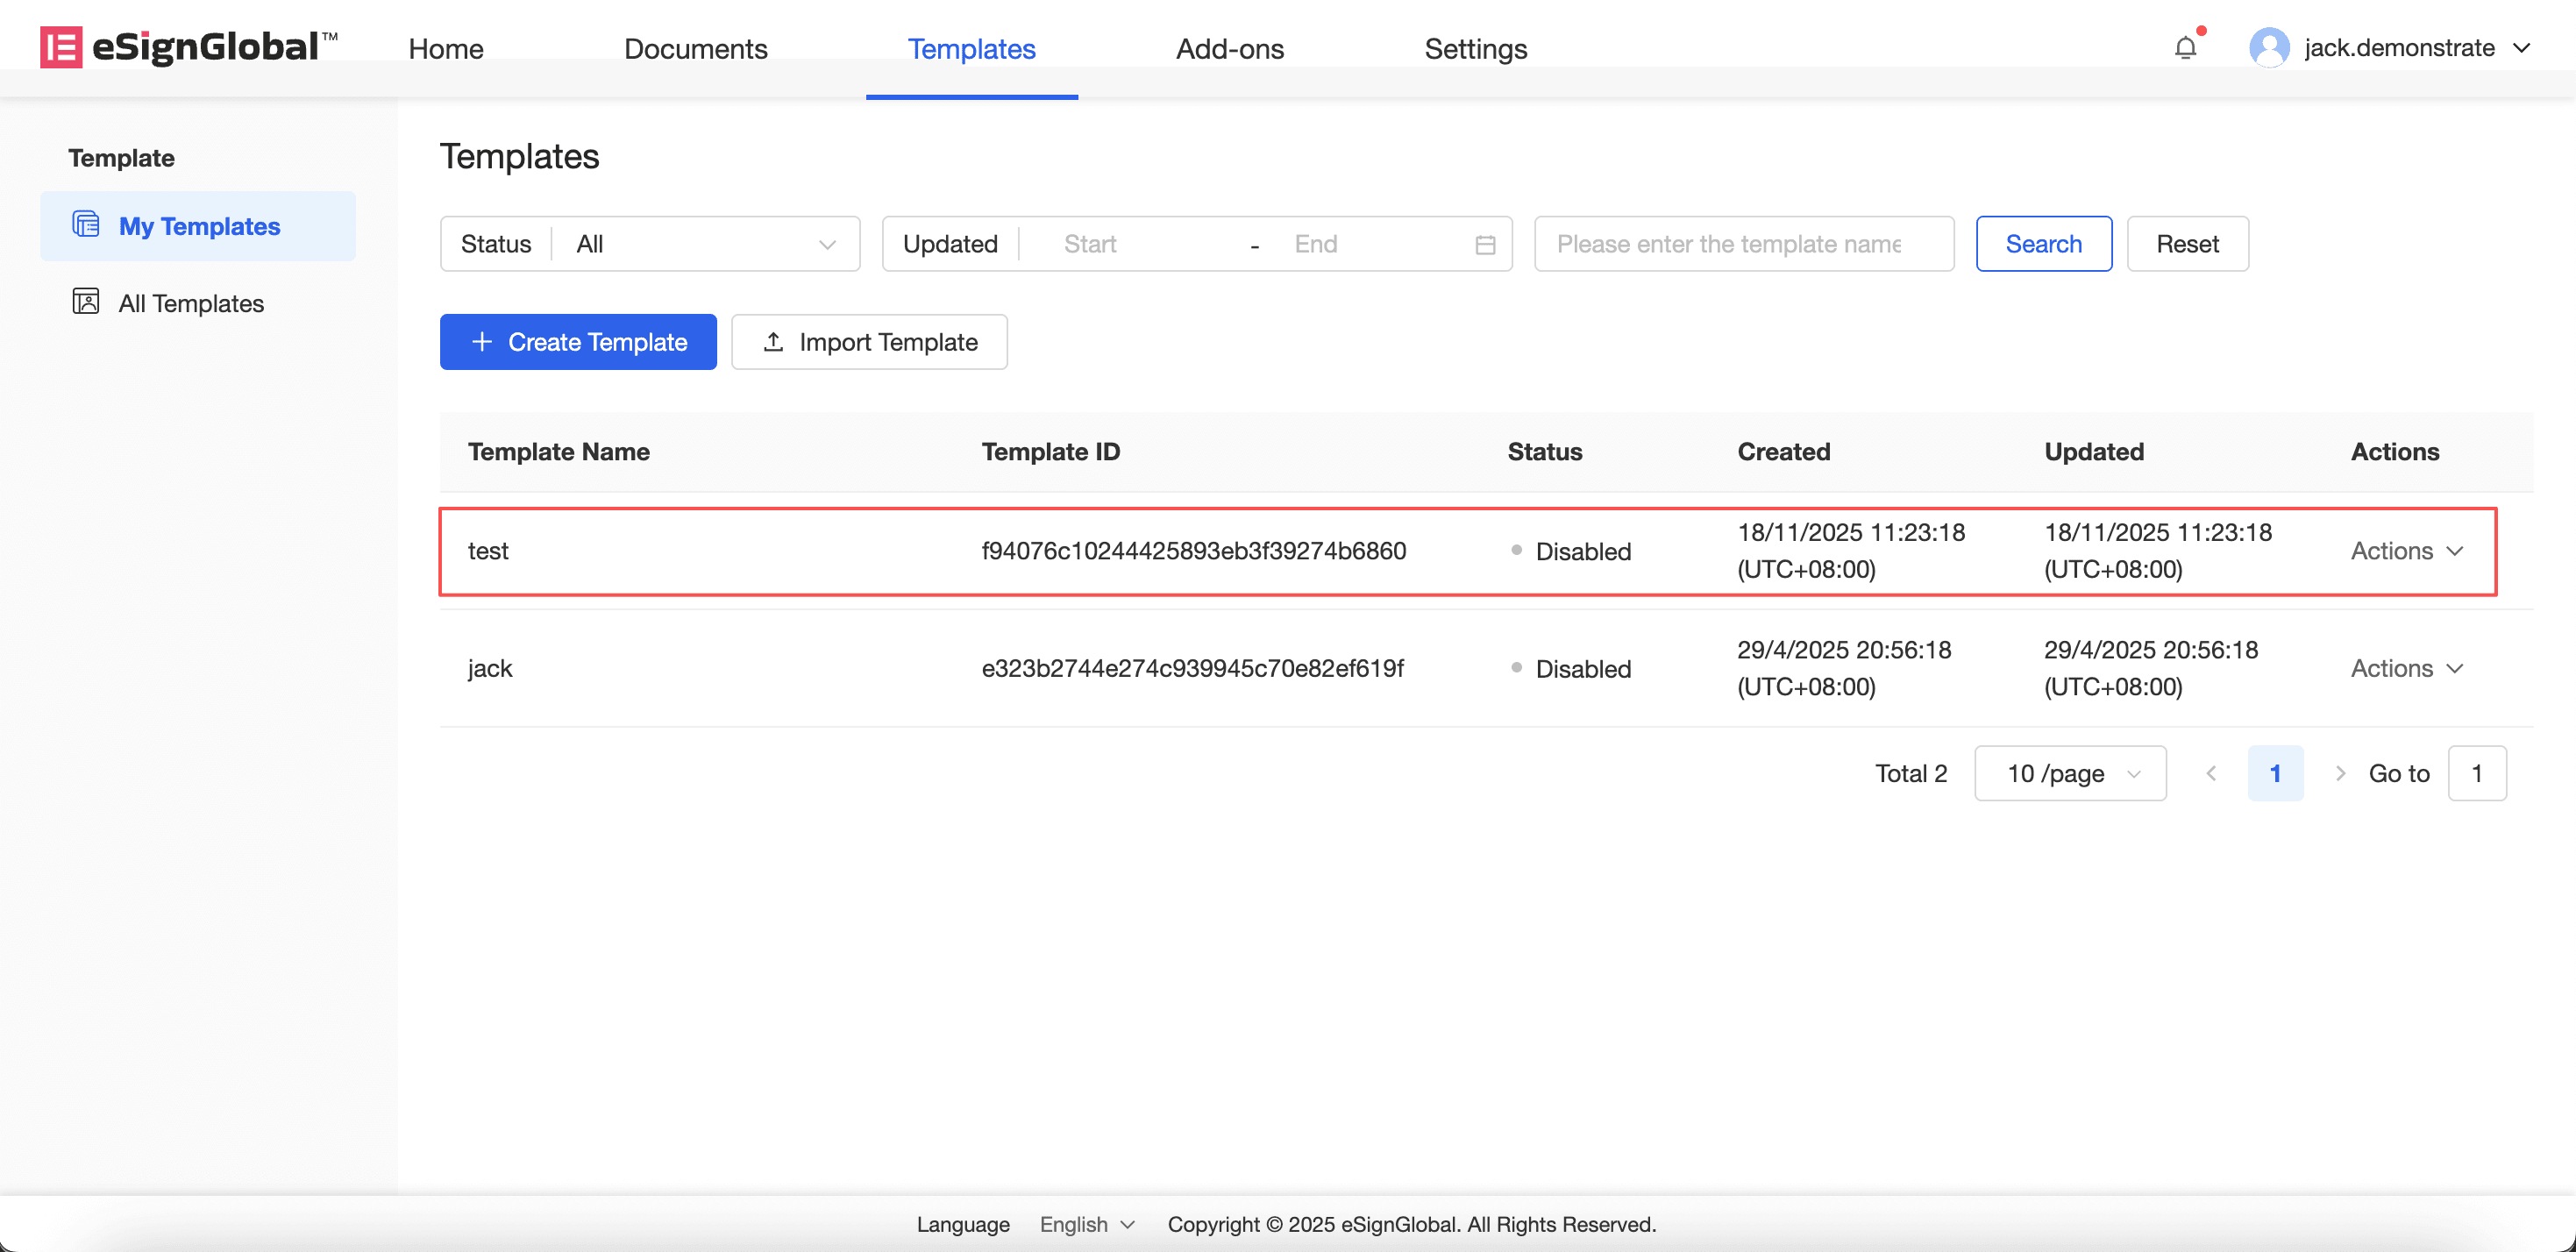Click the All Templates sidebar icon
Viewport: 2576px width, 1252px height.
86,302
